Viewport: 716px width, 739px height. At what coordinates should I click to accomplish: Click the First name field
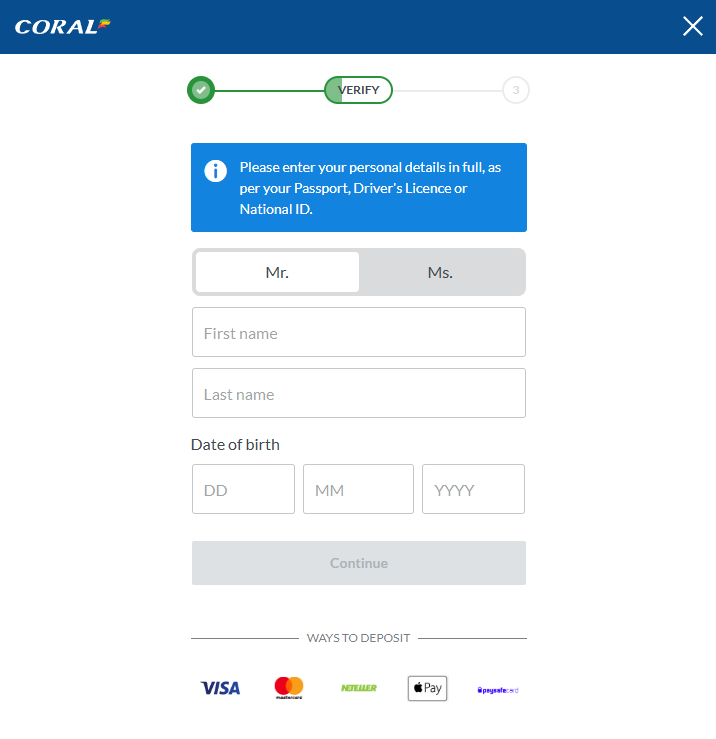coord(358,333)
